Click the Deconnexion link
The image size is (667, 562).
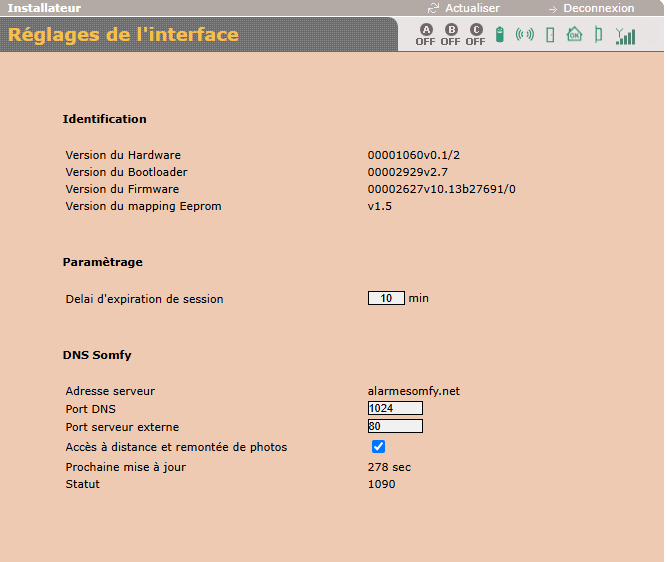coord(598,8)
